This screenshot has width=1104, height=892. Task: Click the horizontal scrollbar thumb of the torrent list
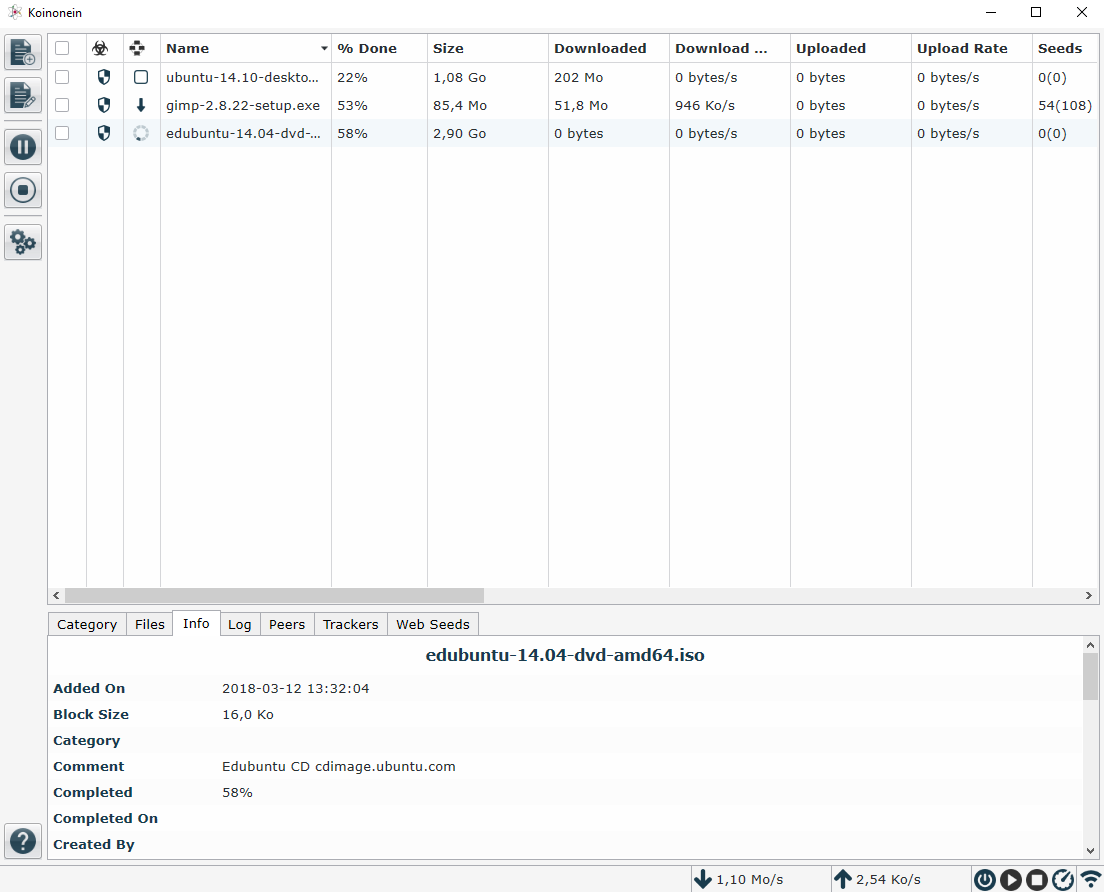pos(274,596)
